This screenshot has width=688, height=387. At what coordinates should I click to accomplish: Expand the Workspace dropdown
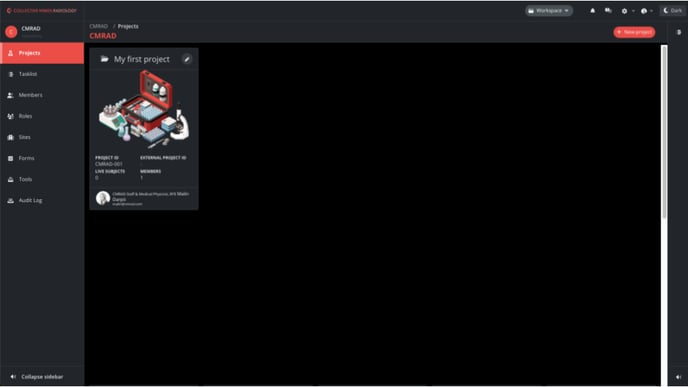pos(549,11)
